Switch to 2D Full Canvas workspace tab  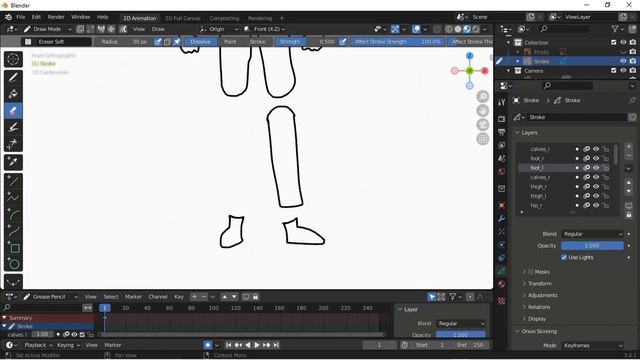[182, 18]
